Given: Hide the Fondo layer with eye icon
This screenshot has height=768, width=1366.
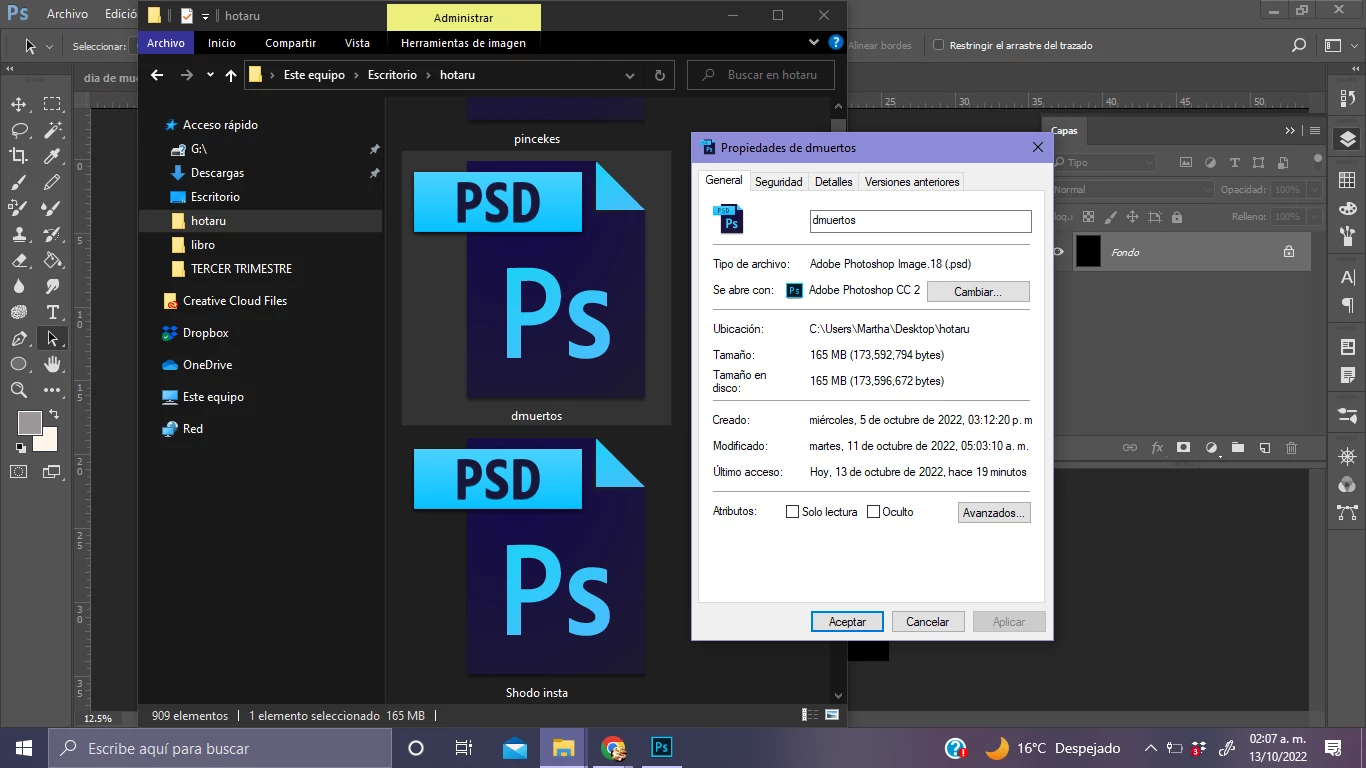Looking at the screenshot, I should tap(1057, 252).
